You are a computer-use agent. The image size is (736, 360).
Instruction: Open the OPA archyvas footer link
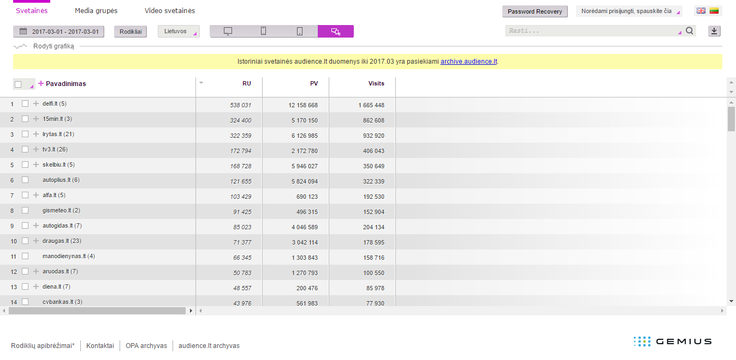pyautogui.click(x=146, y=345)
